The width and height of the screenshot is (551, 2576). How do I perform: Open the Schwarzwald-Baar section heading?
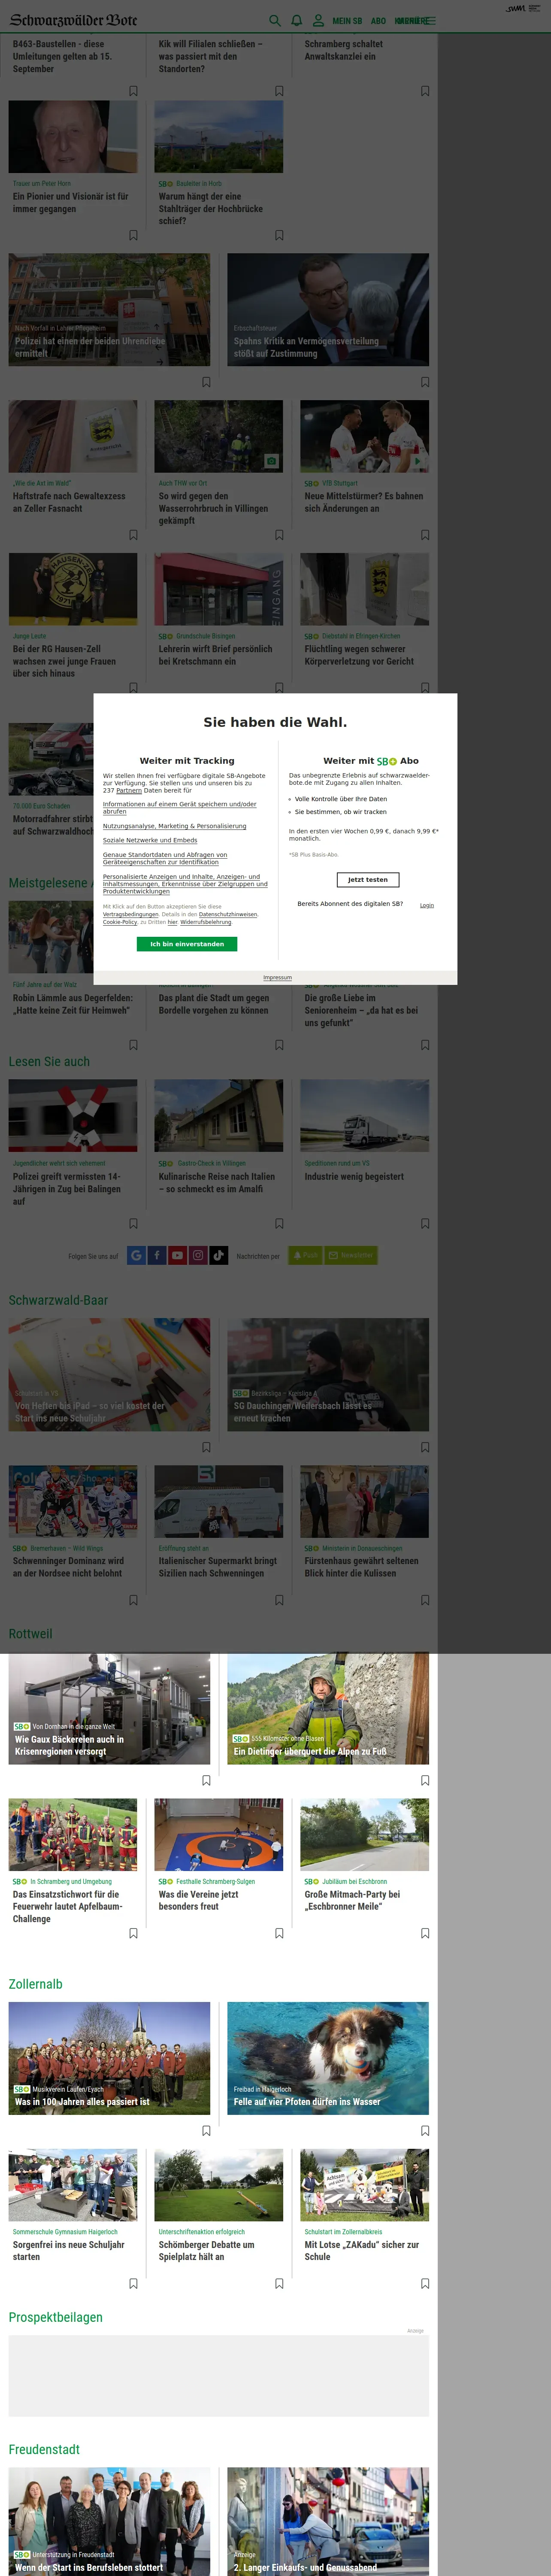tap(58, 1300)
